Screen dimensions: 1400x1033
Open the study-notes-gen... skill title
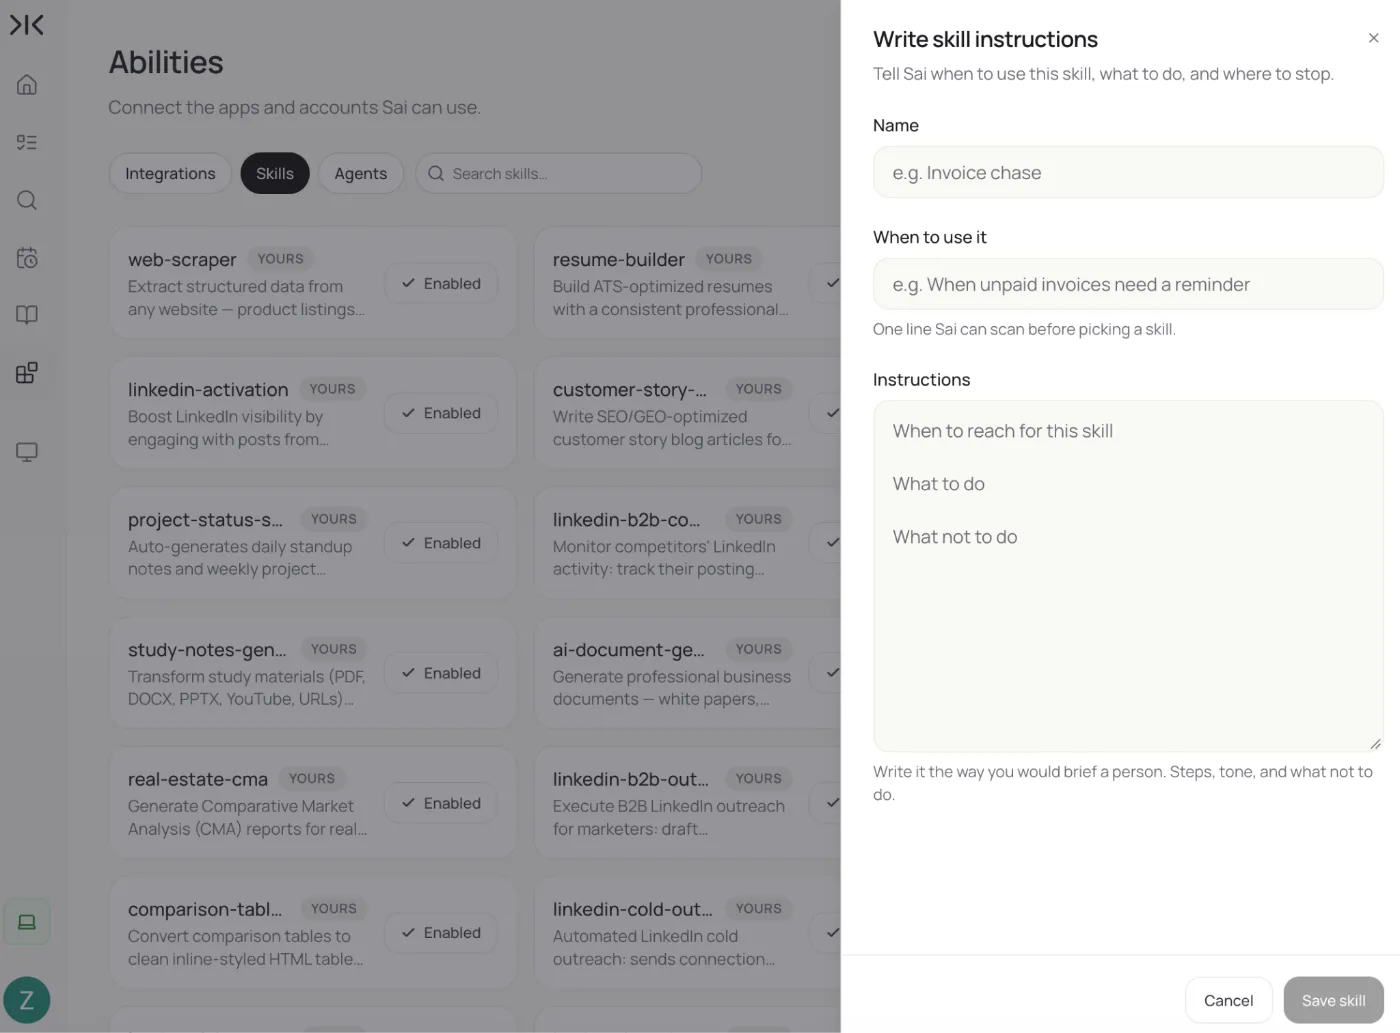point(207,649)
